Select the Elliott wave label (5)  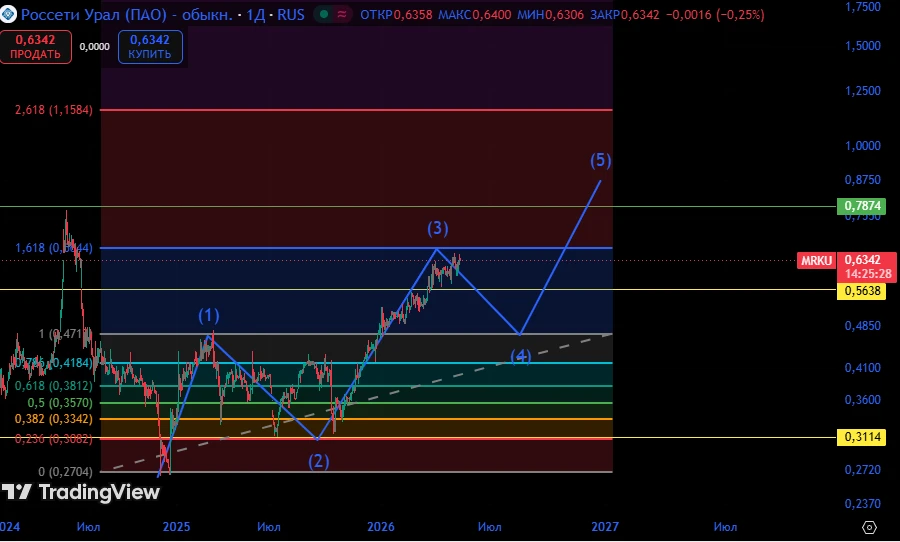pos(600,160)
